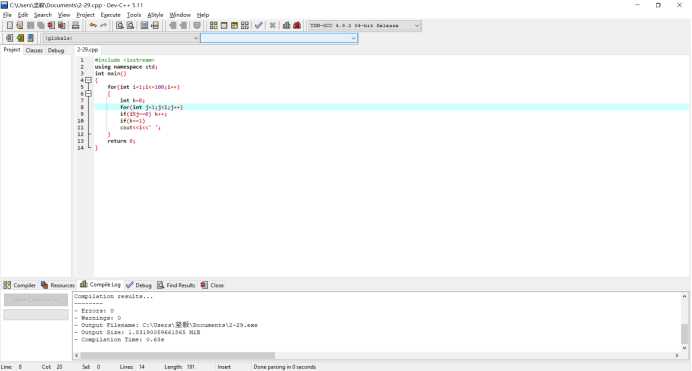
Task: Collapse the for-loop fold on line 6
Action: tap(88, 94)
